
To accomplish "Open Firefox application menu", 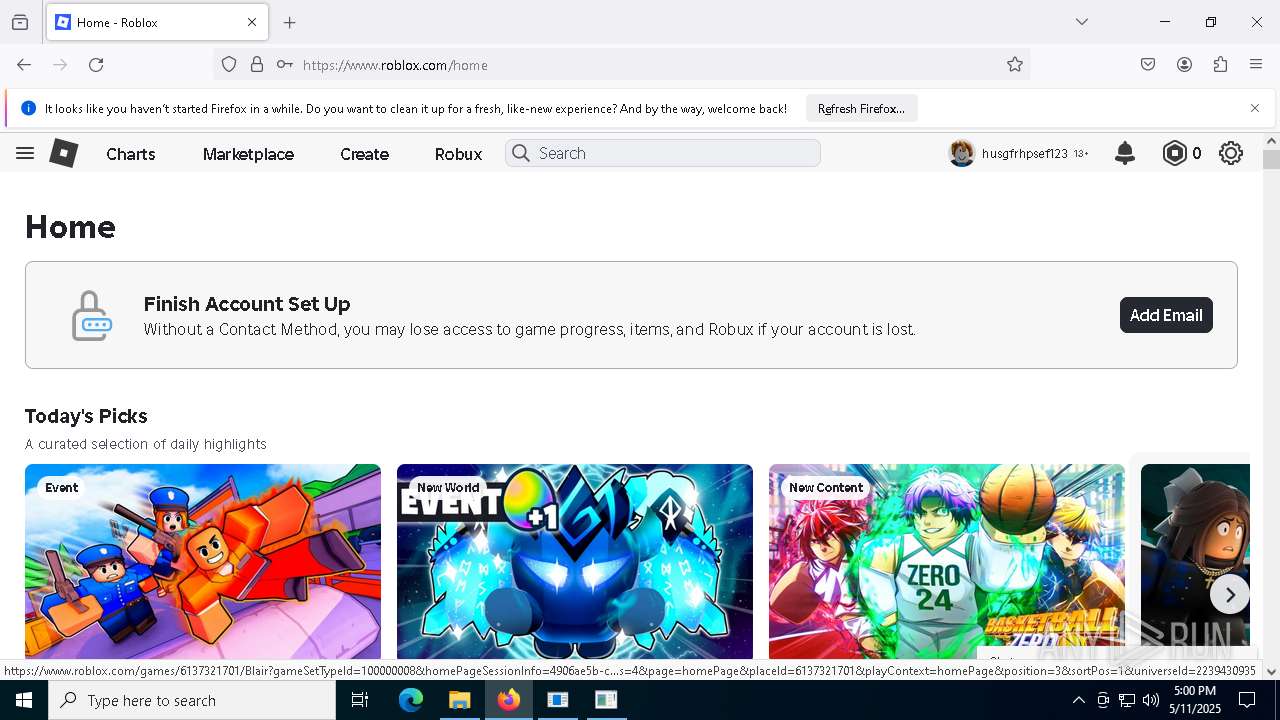I will (x=1256, y=65).
